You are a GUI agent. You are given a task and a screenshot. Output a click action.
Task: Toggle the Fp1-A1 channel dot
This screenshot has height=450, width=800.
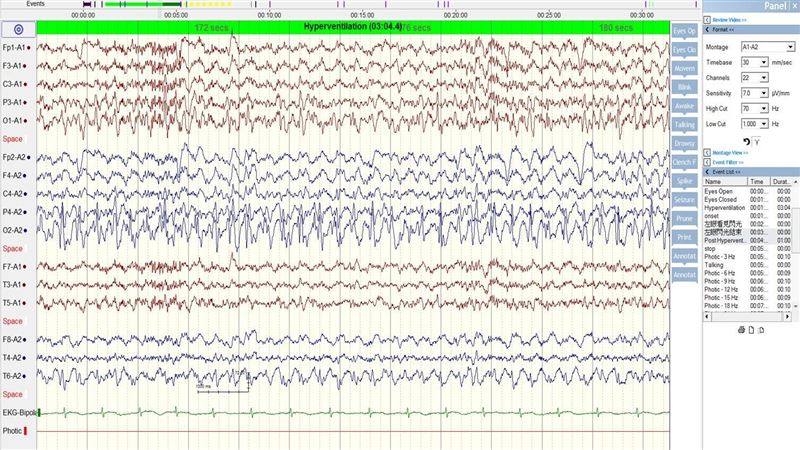point(29,47)
